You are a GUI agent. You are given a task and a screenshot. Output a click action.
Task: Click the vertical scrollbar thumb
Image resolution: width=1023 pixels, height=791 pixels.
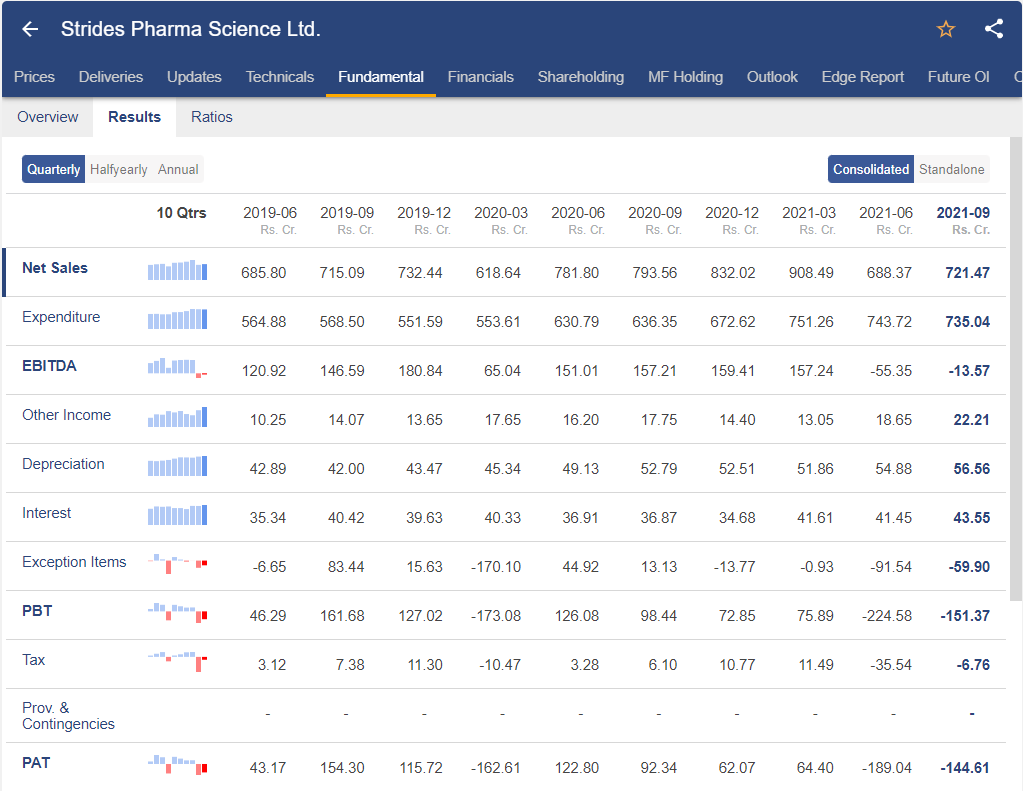[1016, 369]
